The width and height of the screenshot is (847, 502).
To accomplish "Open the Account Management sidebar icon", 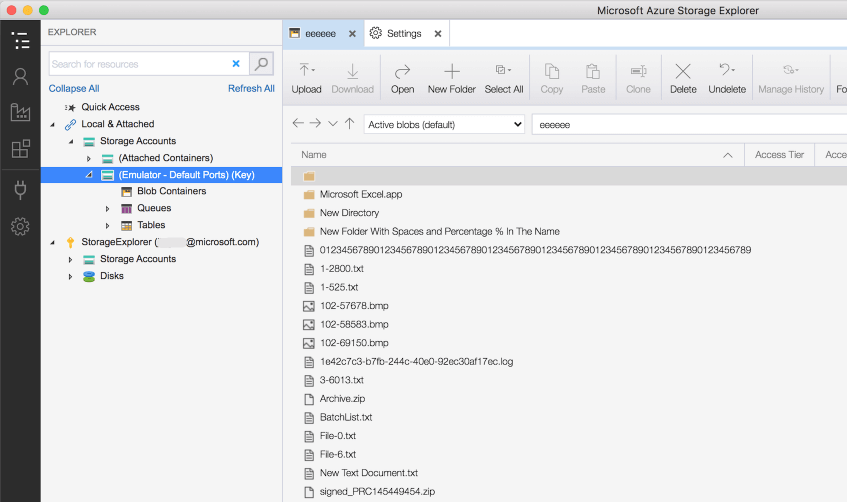I will (x=20, y=77).
